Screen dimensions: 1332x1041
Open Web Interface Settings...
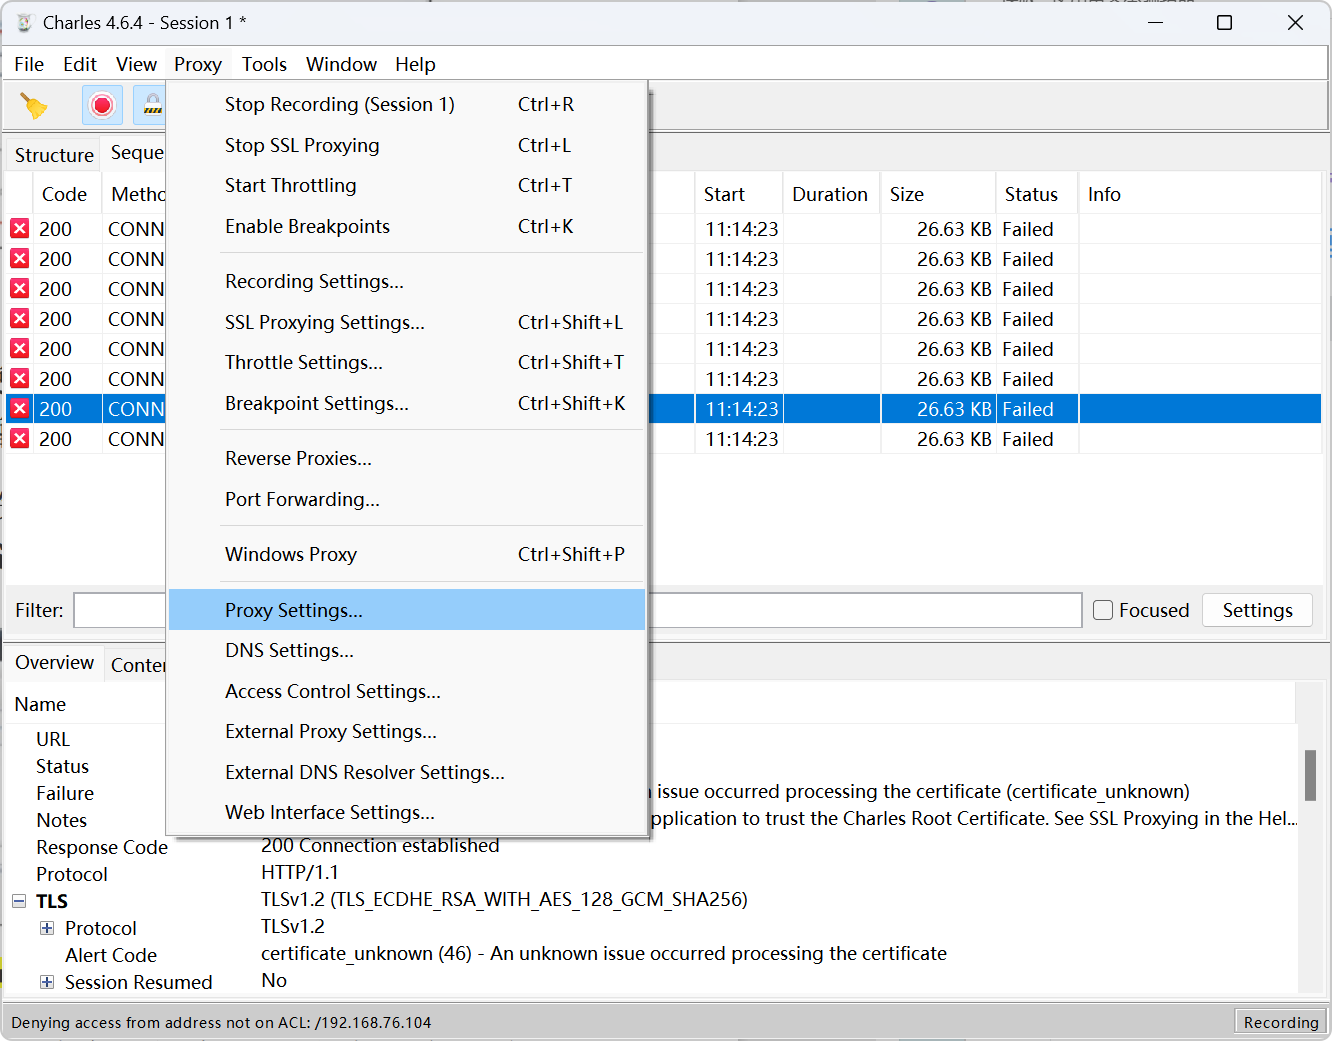point(407,813)
